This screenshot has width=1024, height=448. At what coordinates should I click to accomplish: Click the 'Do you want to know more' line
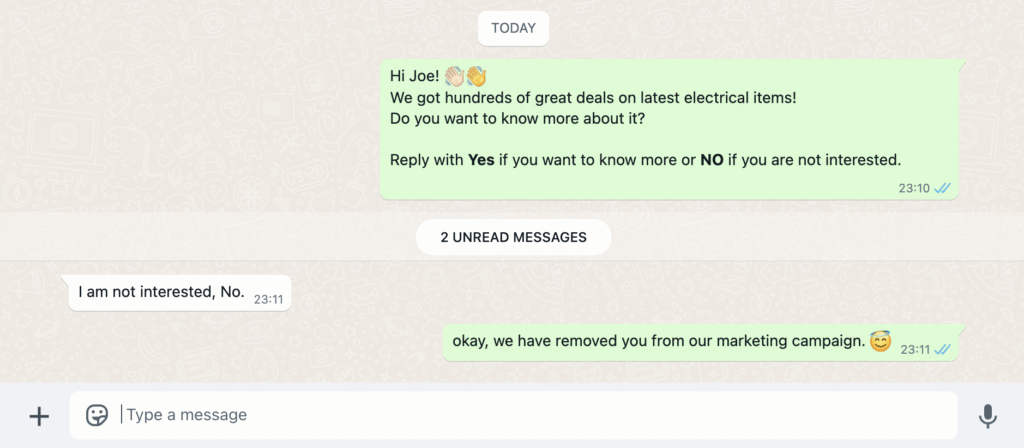517,120
